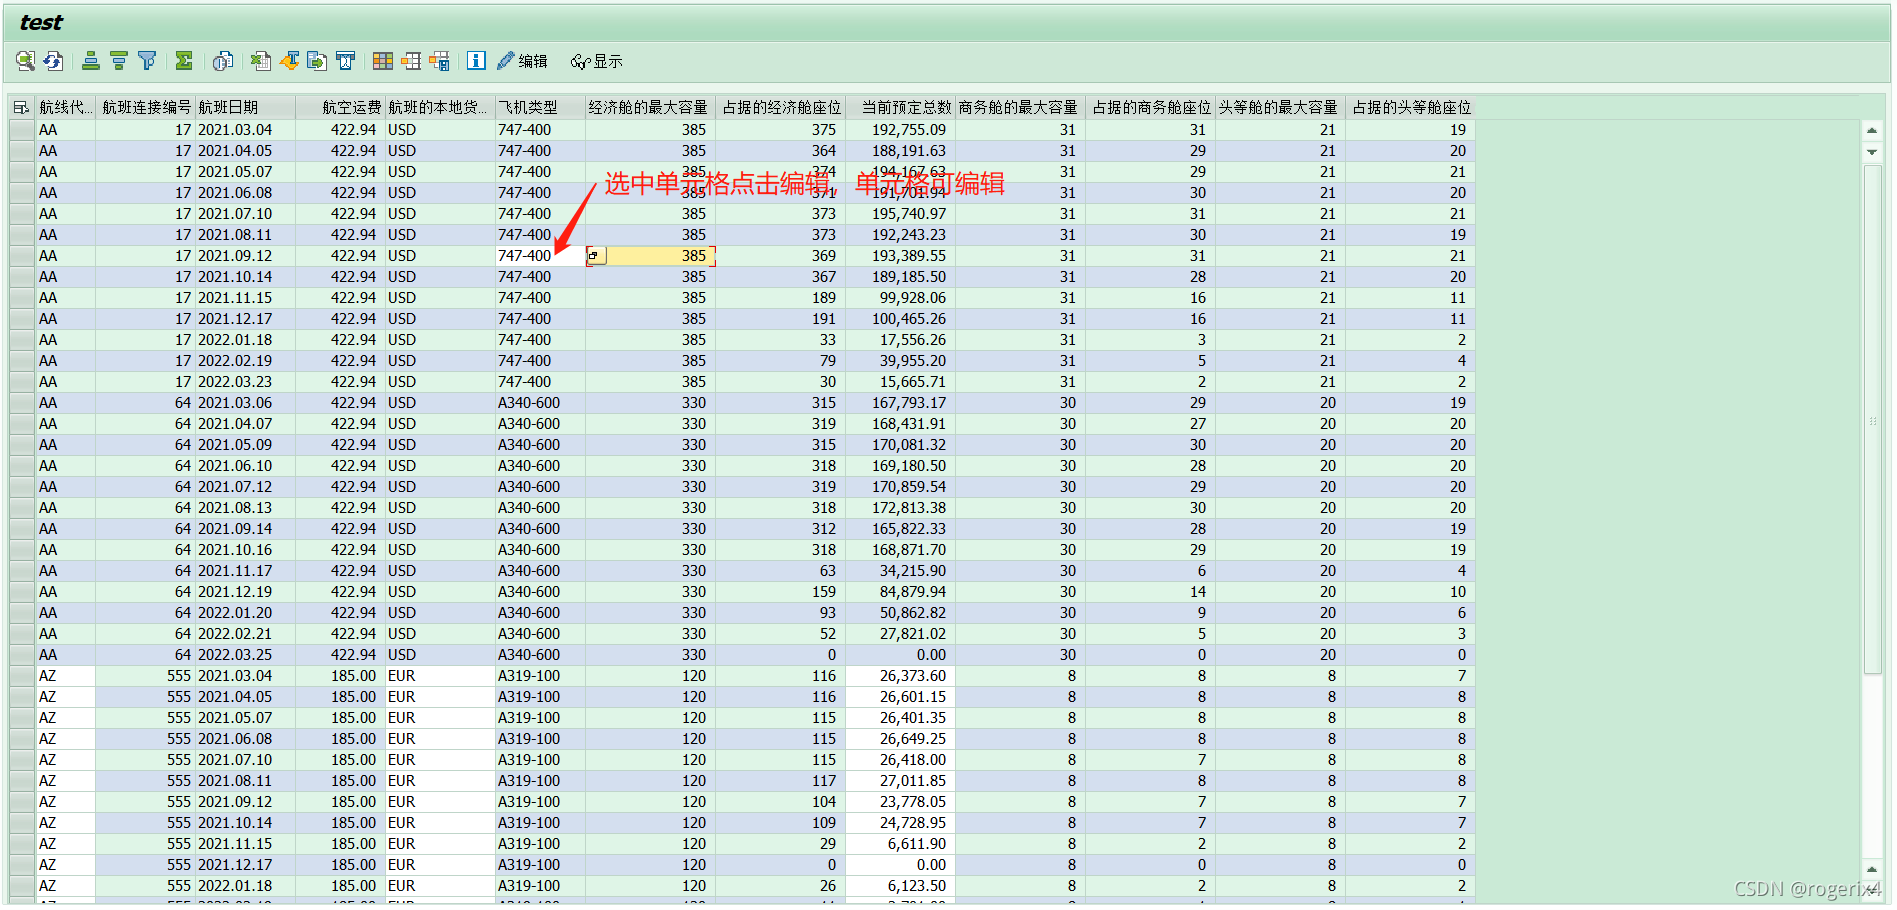Select row marker for AA 17 2021.09.12
The width and height of the screenshot is (1897, 910).
[22, 256]
